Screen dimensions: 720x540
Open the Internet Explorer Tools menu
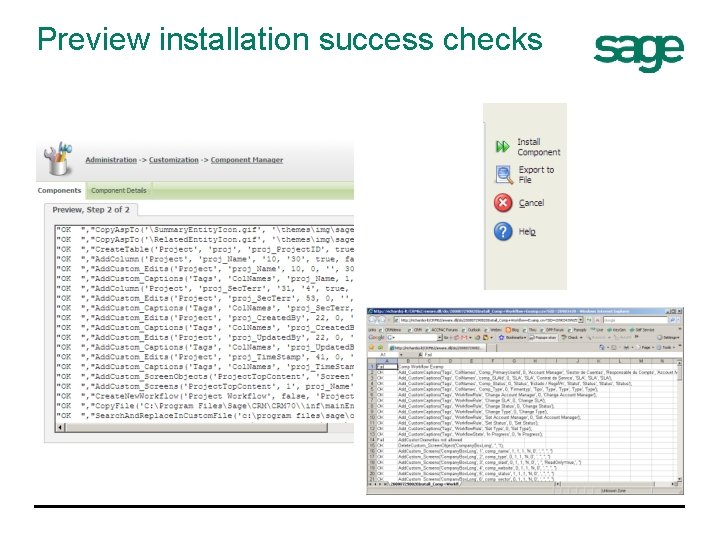(x=667, y=348)
